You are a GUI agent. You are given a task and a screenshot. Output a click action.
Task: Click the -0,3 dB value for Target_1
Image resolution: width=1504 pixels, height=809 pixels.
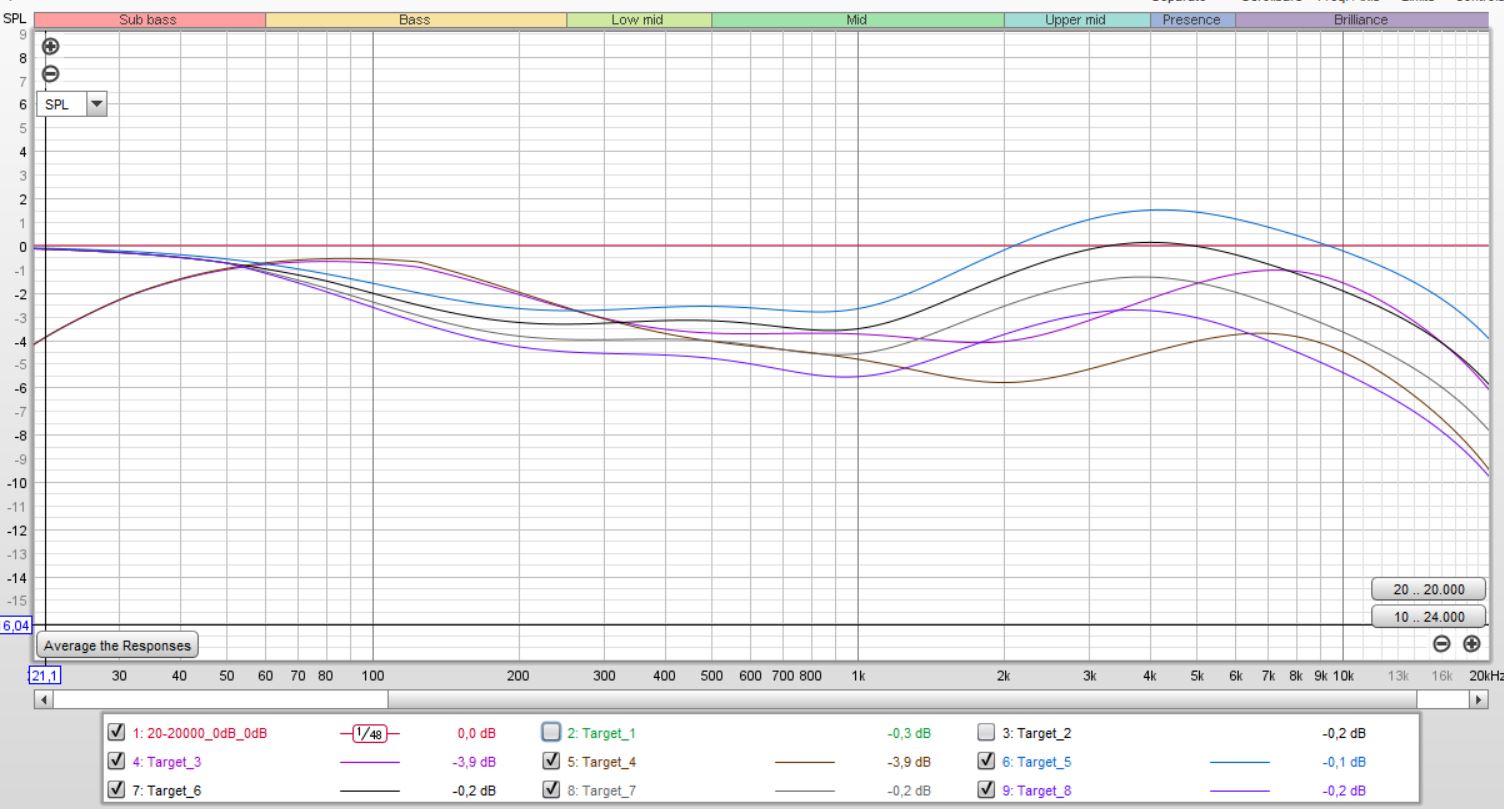pyautogui.click(x=909, y=733)
